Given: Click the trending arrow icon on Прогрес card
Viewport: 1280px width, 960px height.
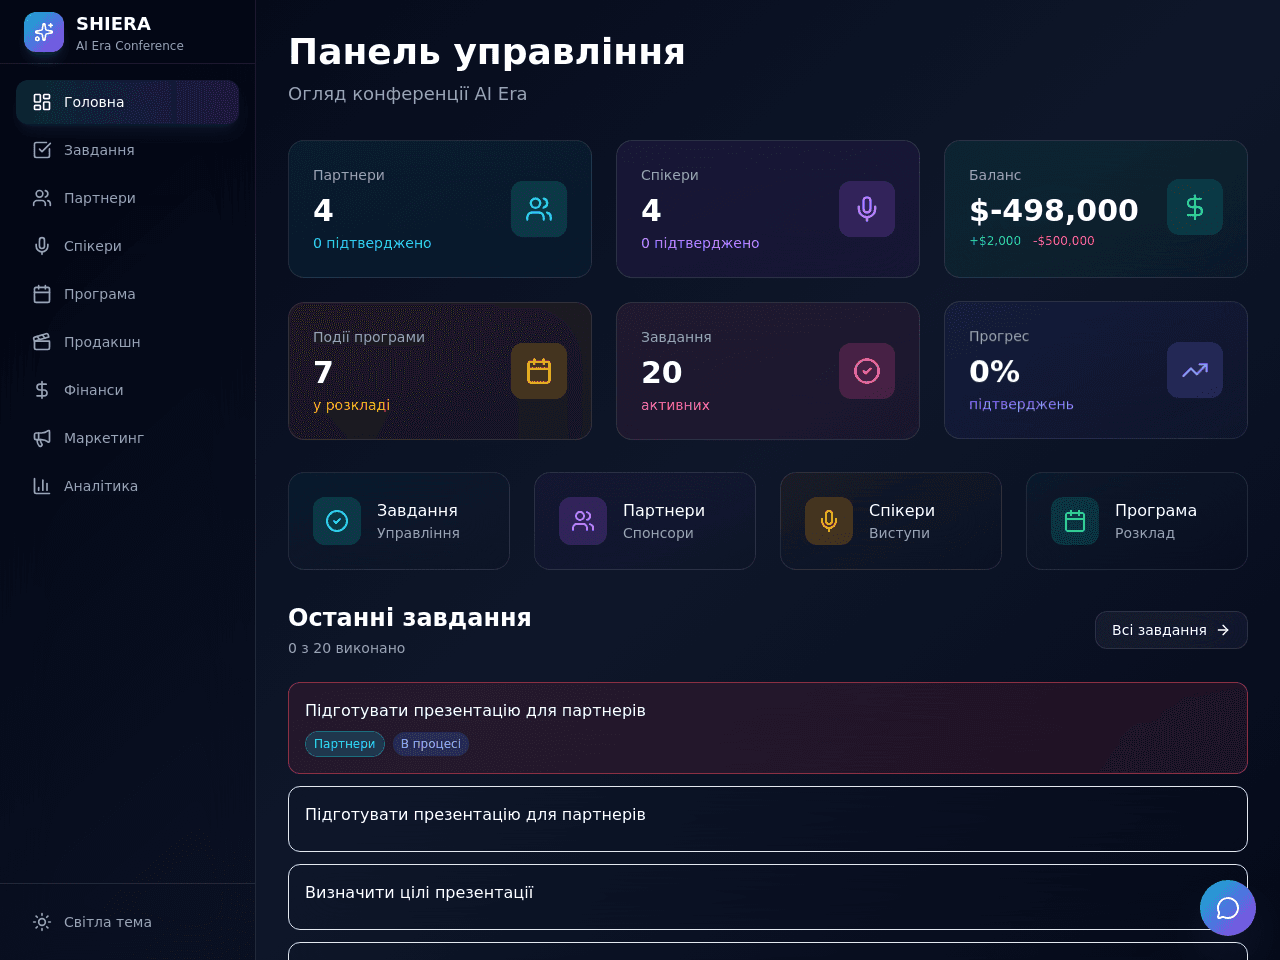Looking at the screenshot, I should 1195,370.
